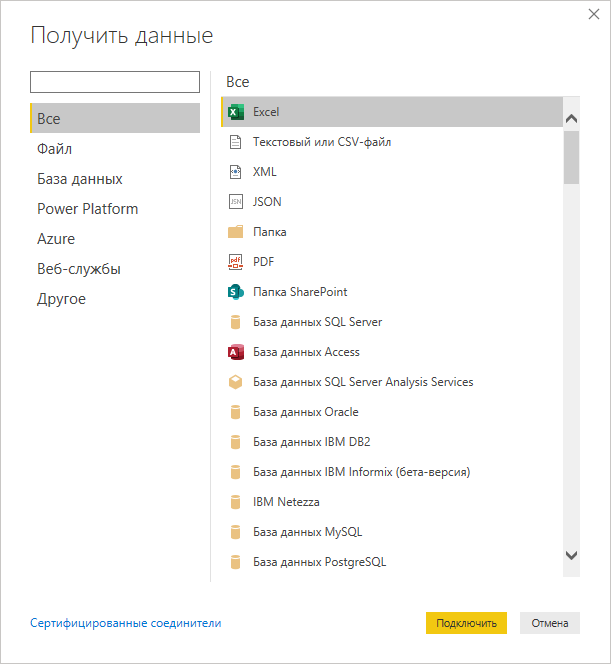Click the PostgreSQL database icon
611x664 pixels.
click(235, 562)
